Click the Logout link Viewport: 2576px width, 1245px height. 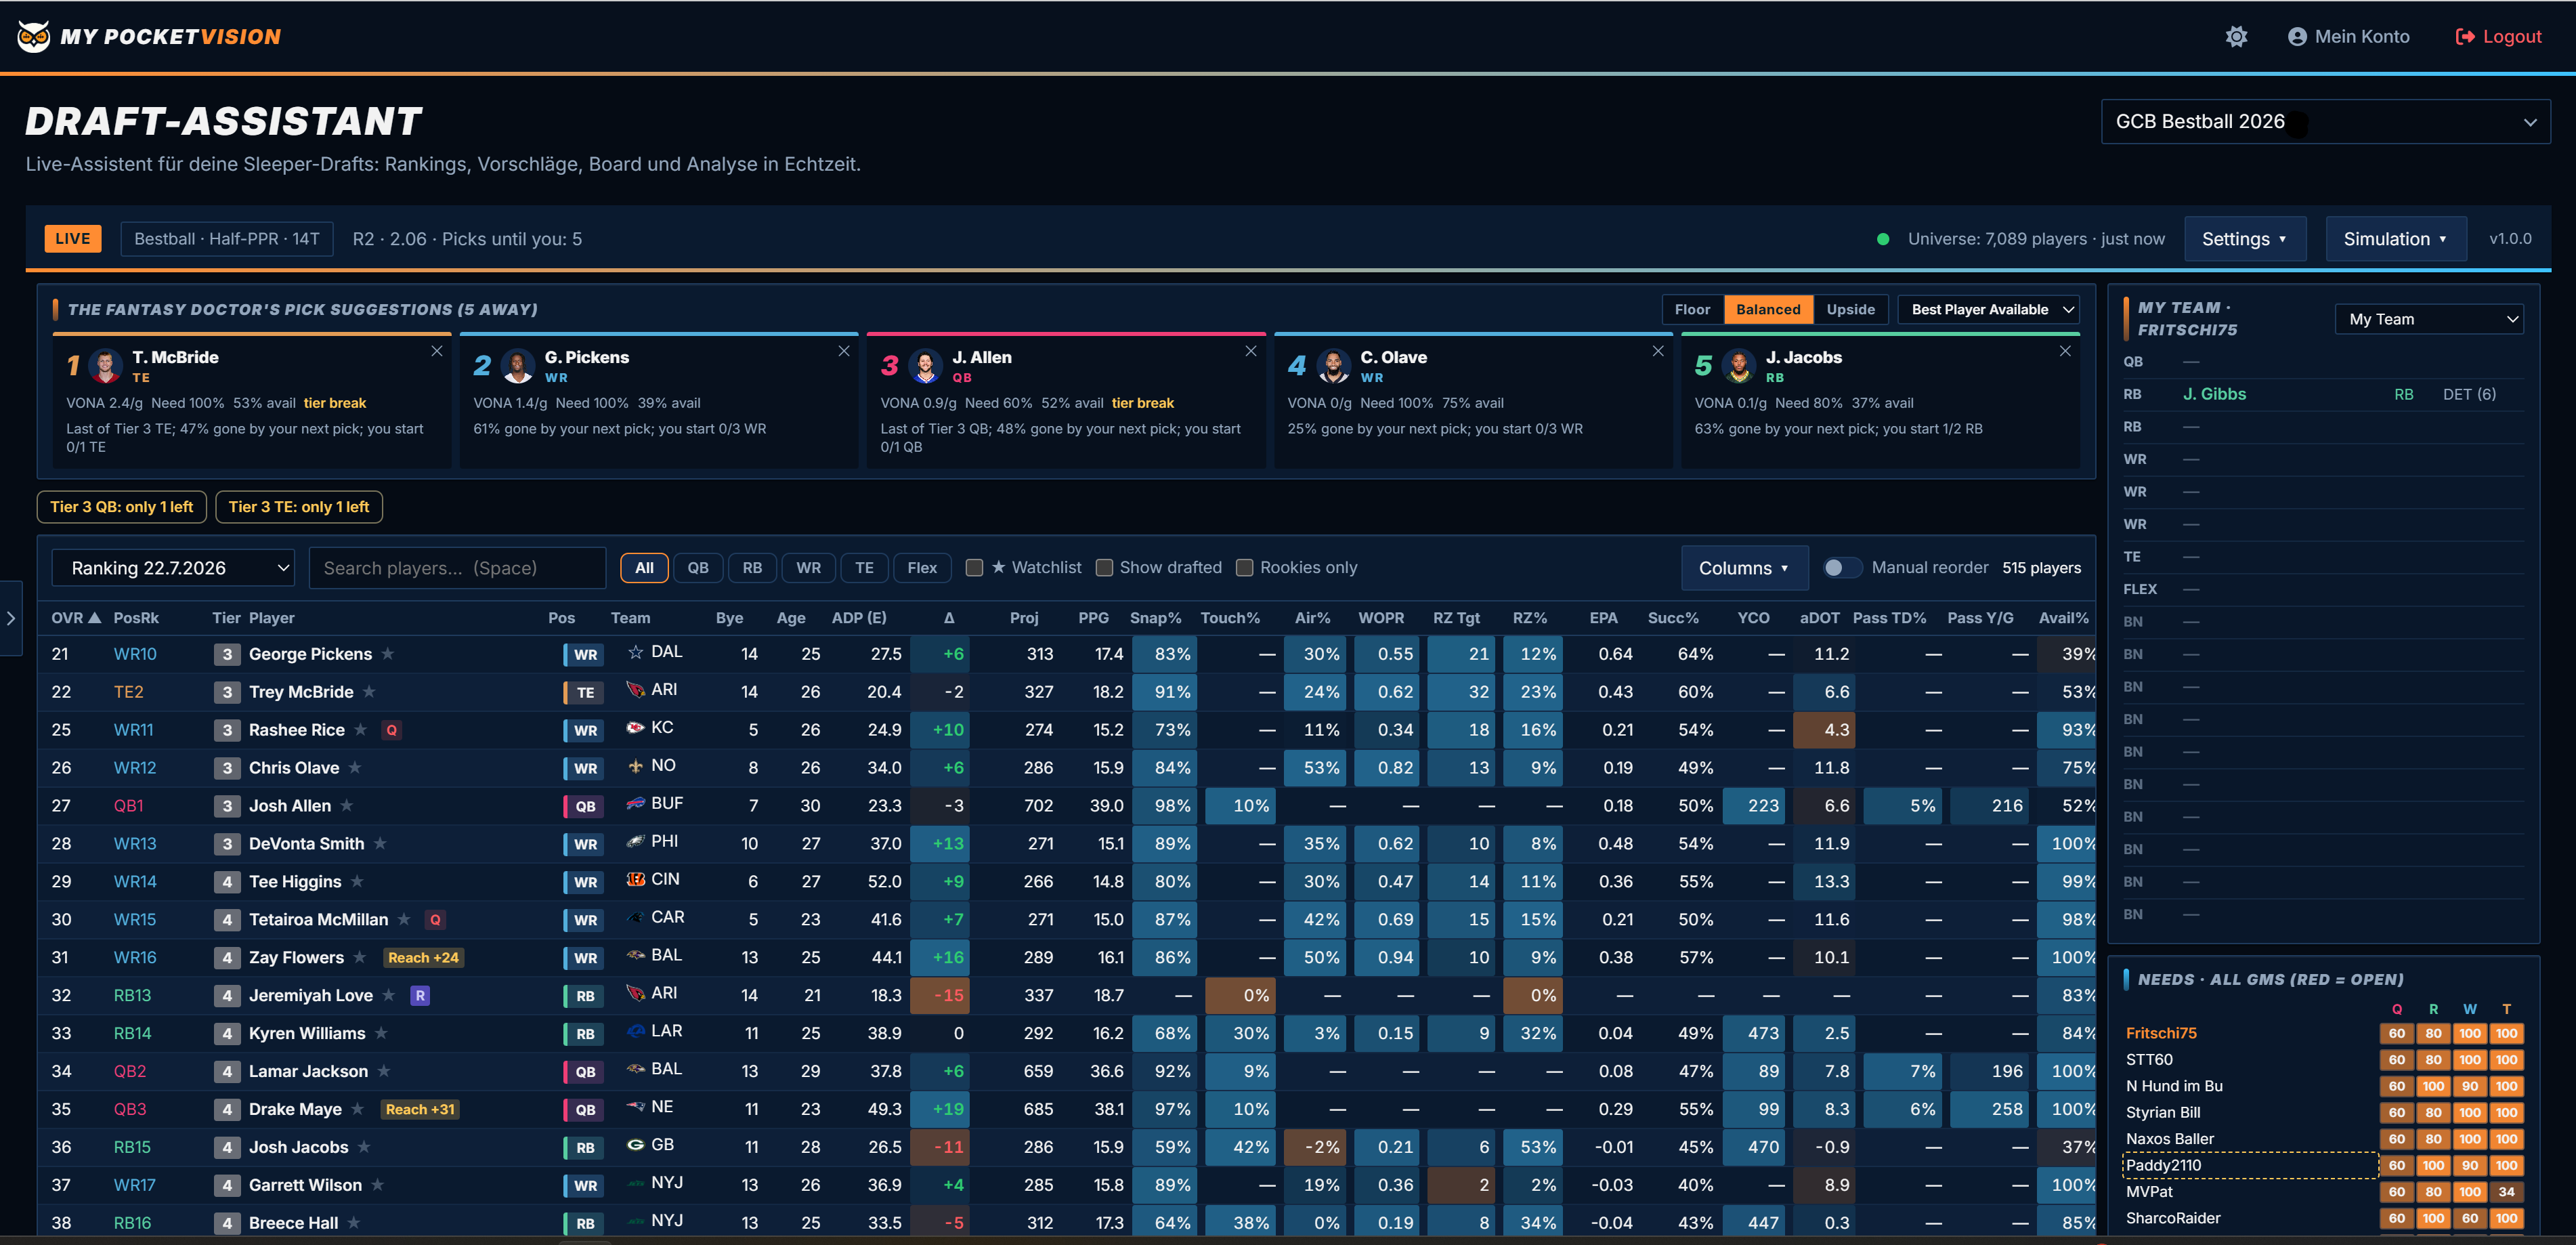(2498, 37)
